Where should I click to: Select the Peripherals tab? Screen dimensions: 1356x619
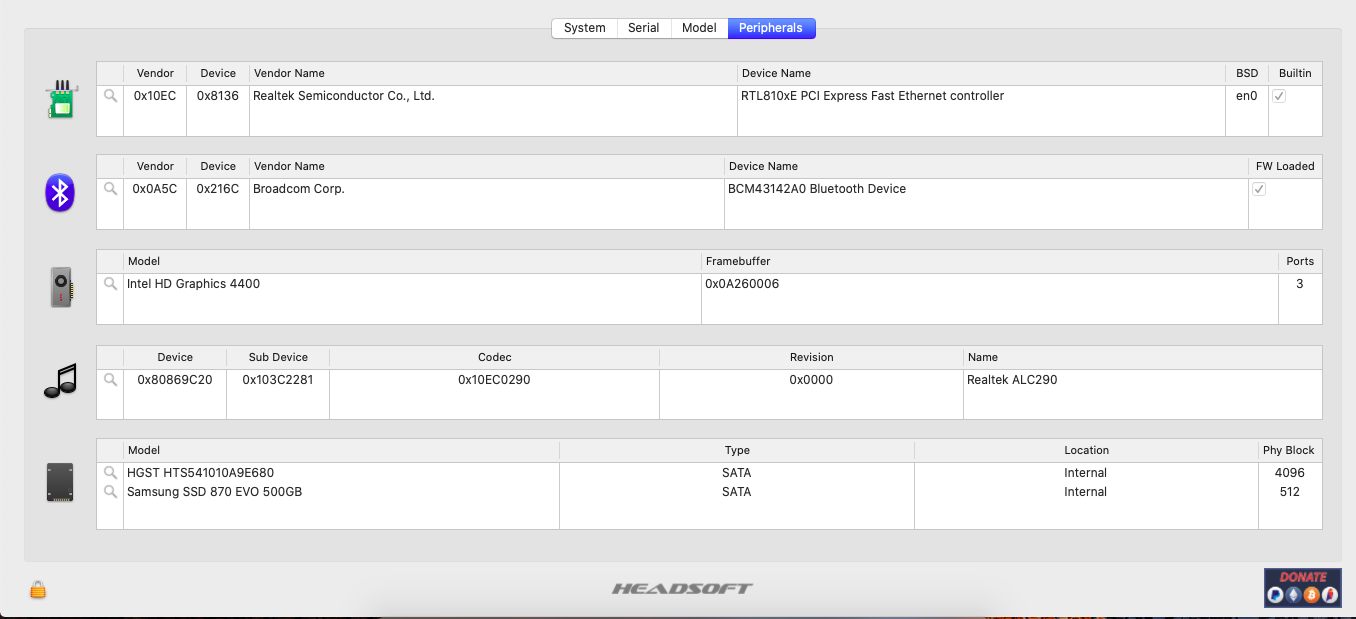[771, 28]
